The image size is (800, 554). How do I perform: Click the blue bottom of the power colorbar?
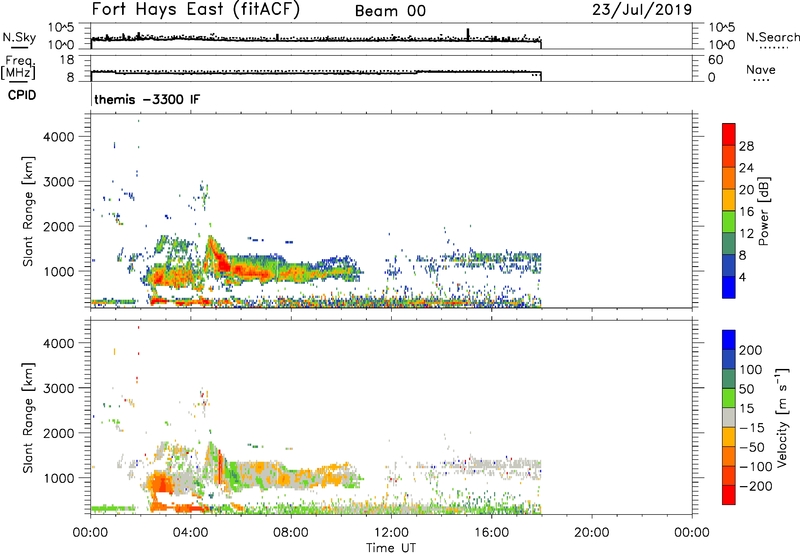coord(729,287)
